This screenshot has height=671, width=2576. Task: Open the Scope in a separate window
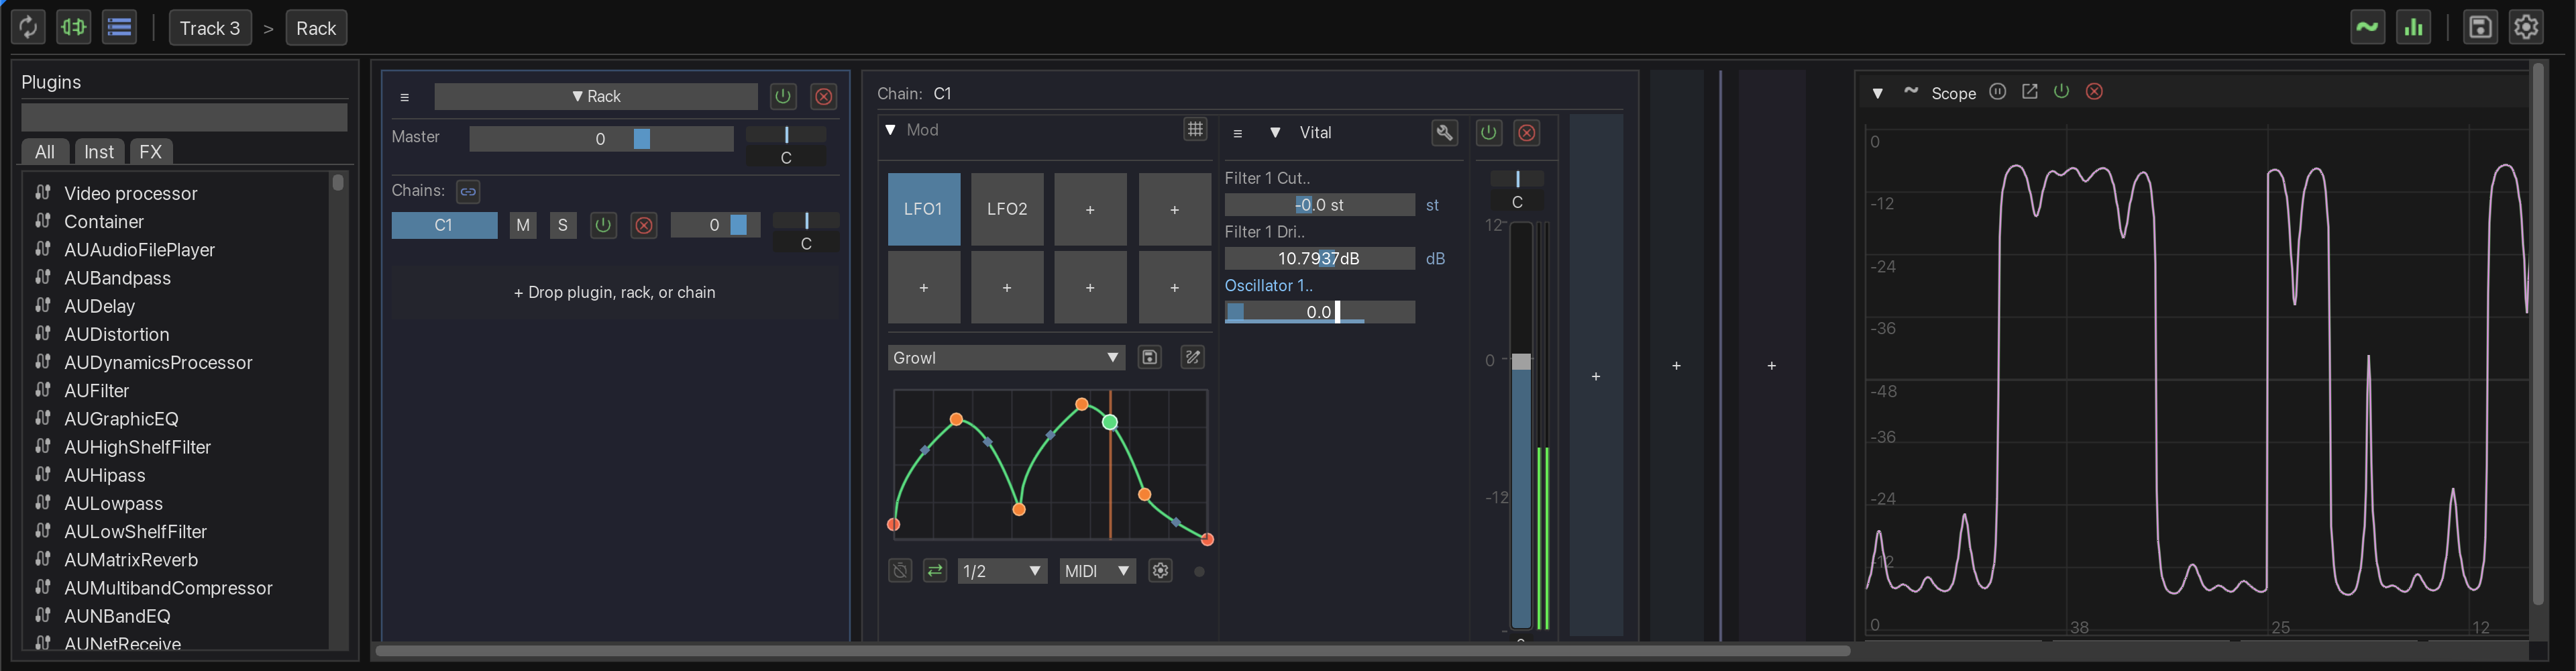tap(2030, 91)
